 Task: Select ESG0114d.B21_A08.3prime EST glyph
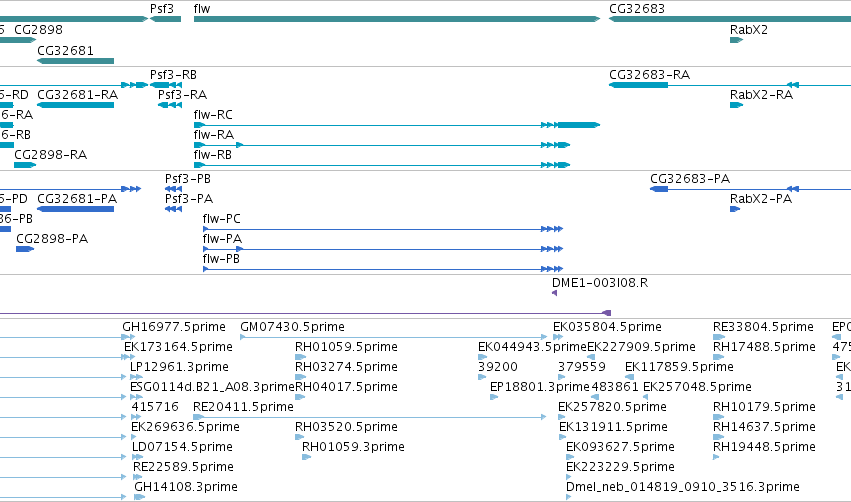click(x=136, y=397)
